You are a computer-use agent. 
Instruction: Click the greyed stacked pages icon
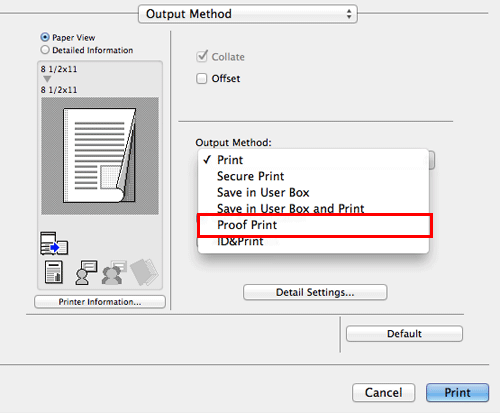click(x=144, y=272)
